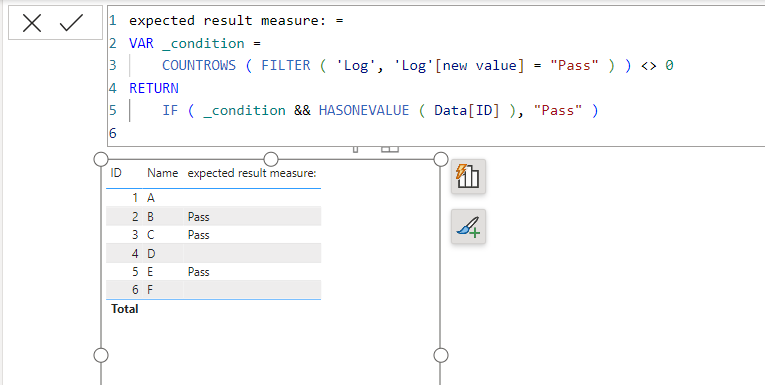
Task: Place cursor on HASONEVALUE function in formula
Action: pyautogui.click(x=363, y=110)
